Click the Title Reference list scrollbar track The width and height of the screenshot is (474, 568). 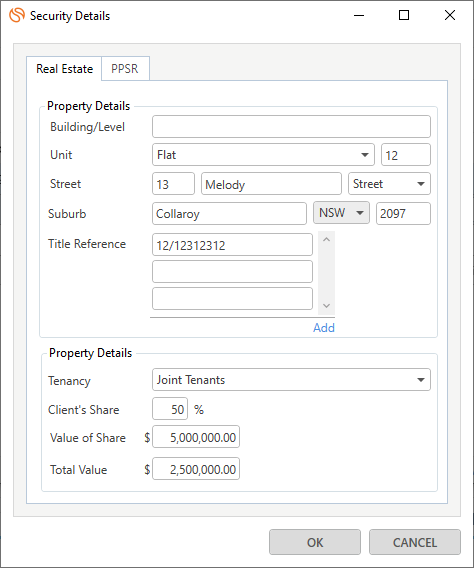pos(326,273)
